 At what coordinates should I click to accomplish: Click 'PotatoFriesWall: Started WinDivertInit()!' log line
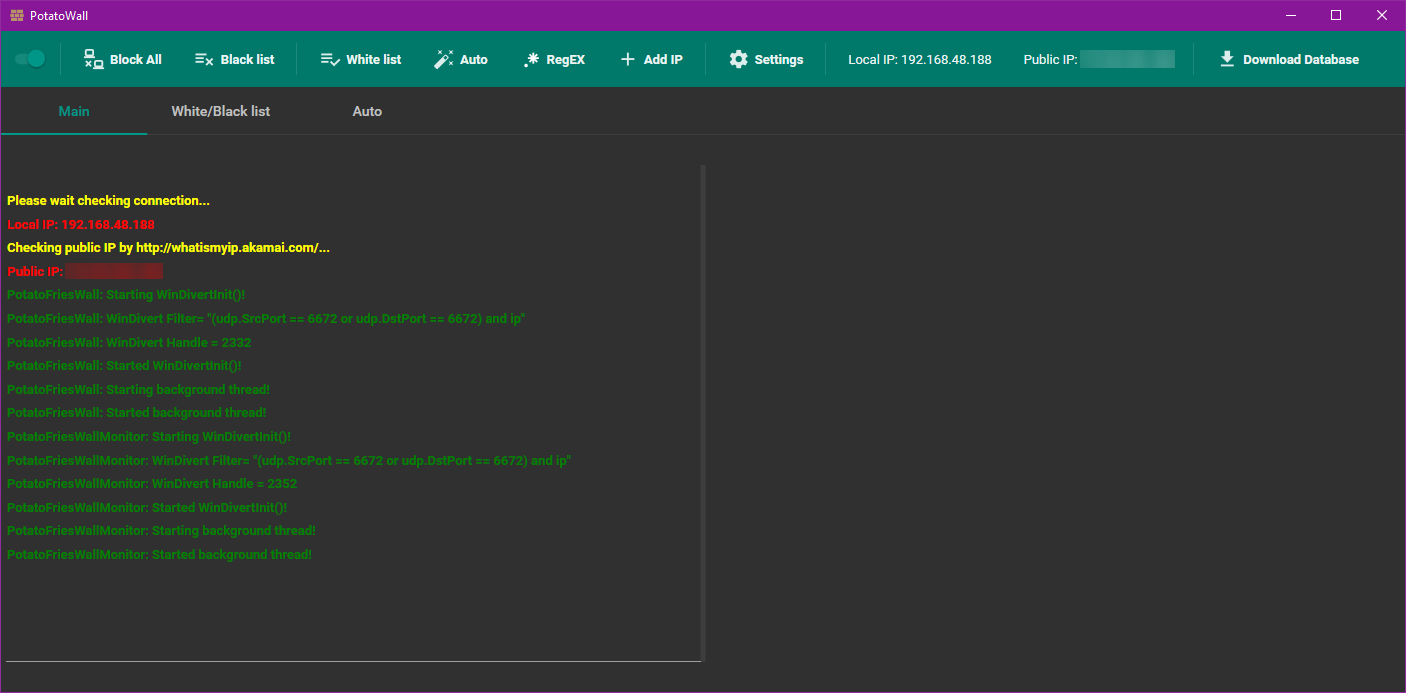[x=124, y=365]
